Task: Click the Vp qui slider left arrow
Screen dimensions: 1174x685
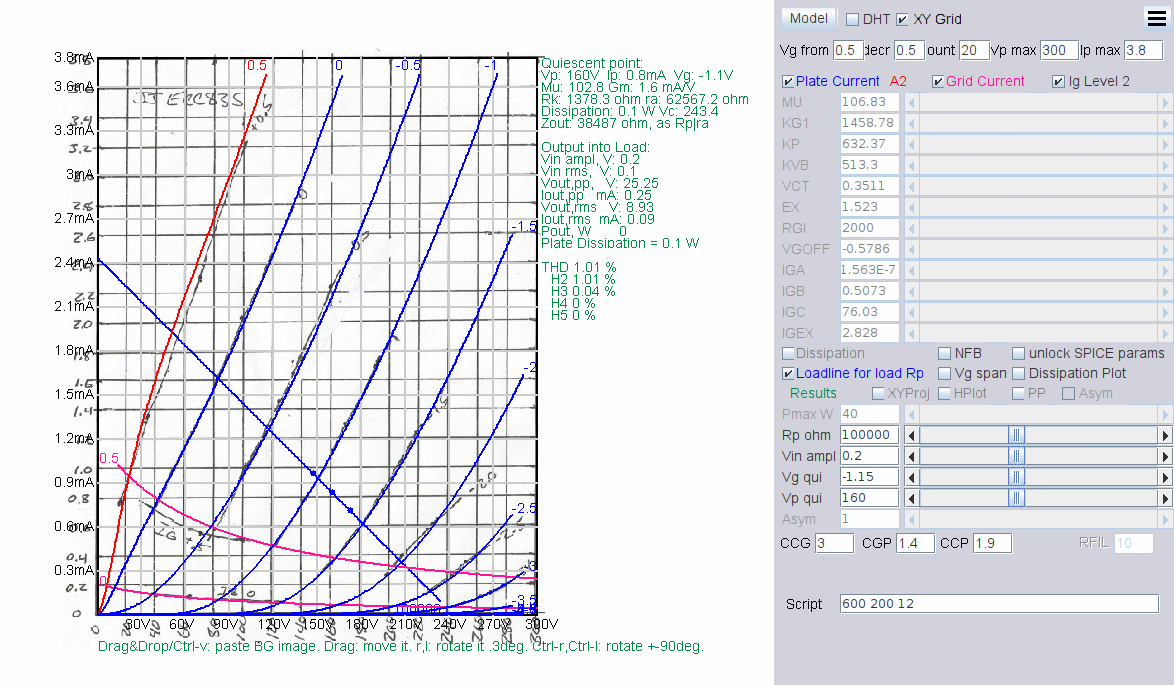Action: (x=910, y=498)
